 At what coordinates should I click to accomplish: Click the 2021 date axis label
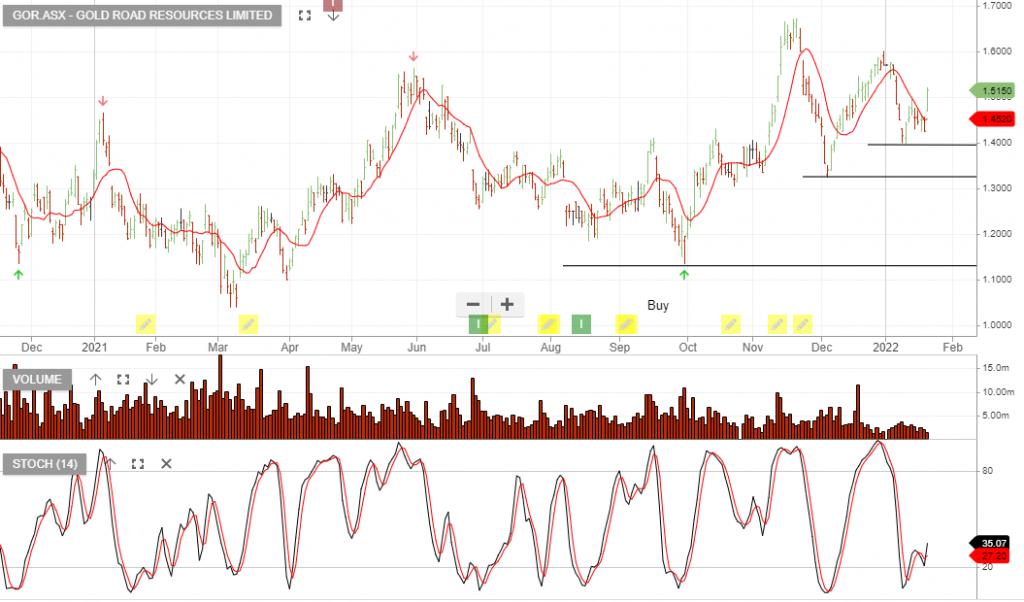pyautogui.click(x=95, y=347)
